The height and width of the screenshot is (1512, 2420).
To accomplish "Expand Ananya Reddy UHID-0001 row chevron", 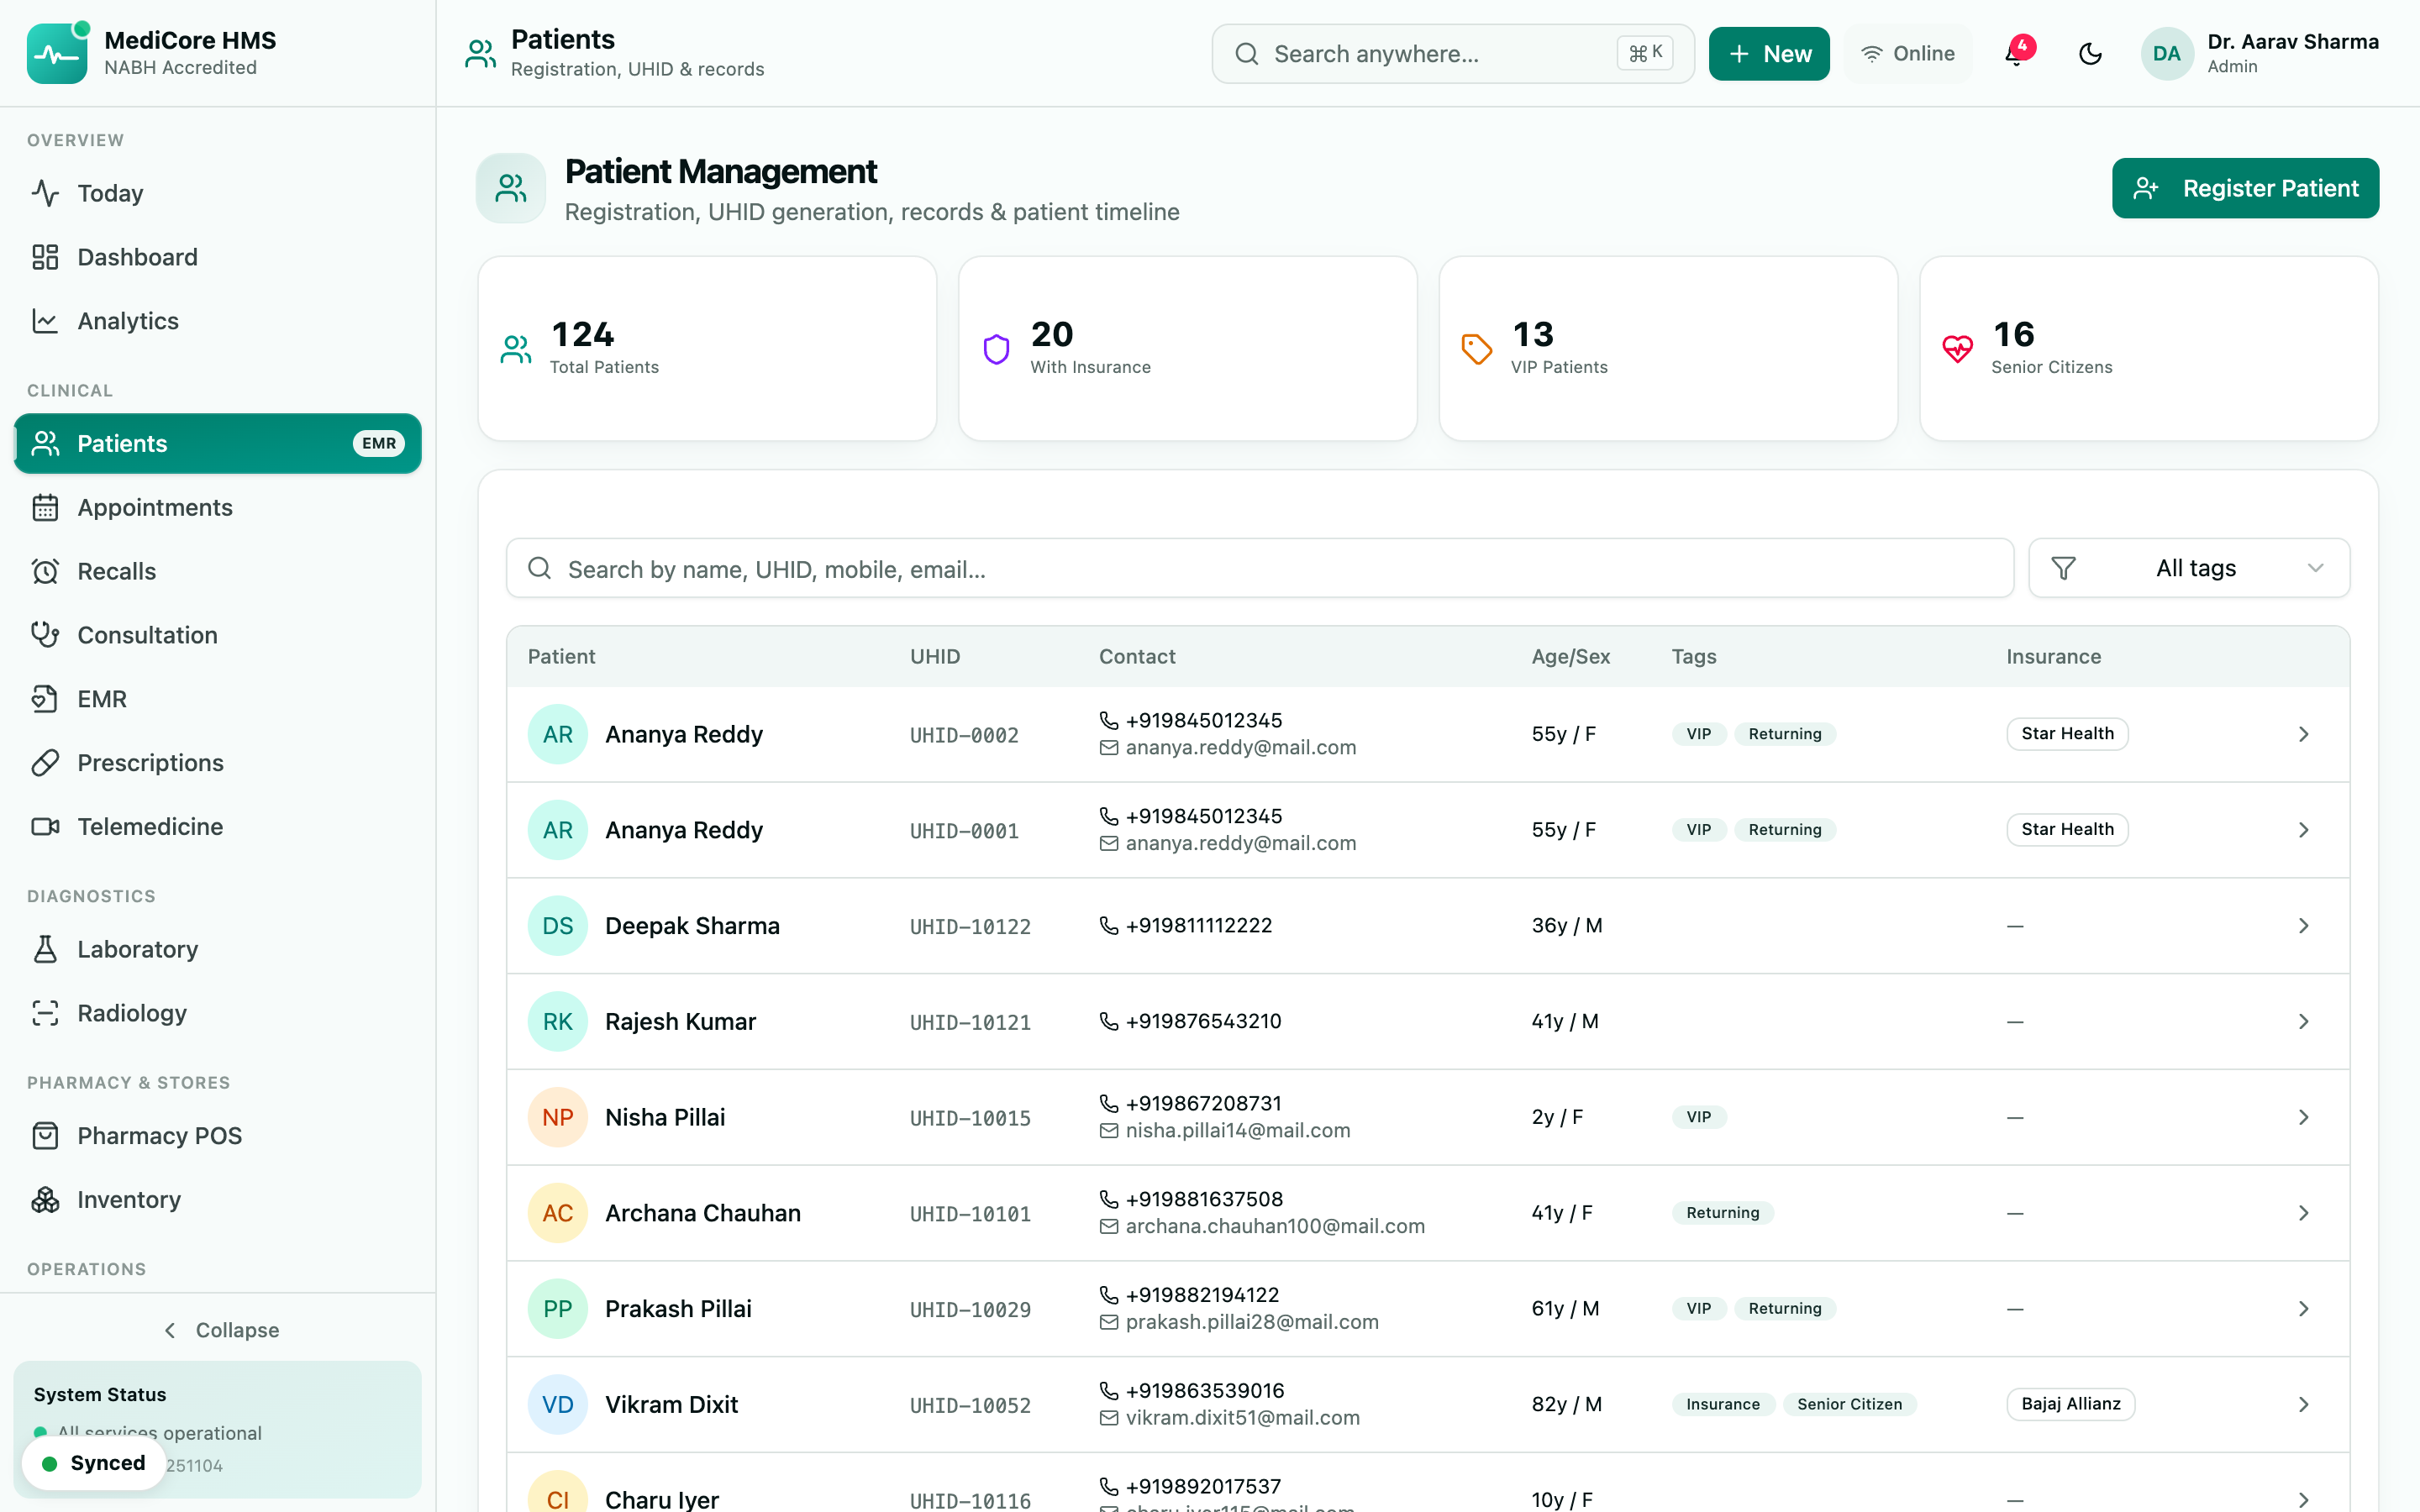I will pyautogui.click(x=2303, y=831).
